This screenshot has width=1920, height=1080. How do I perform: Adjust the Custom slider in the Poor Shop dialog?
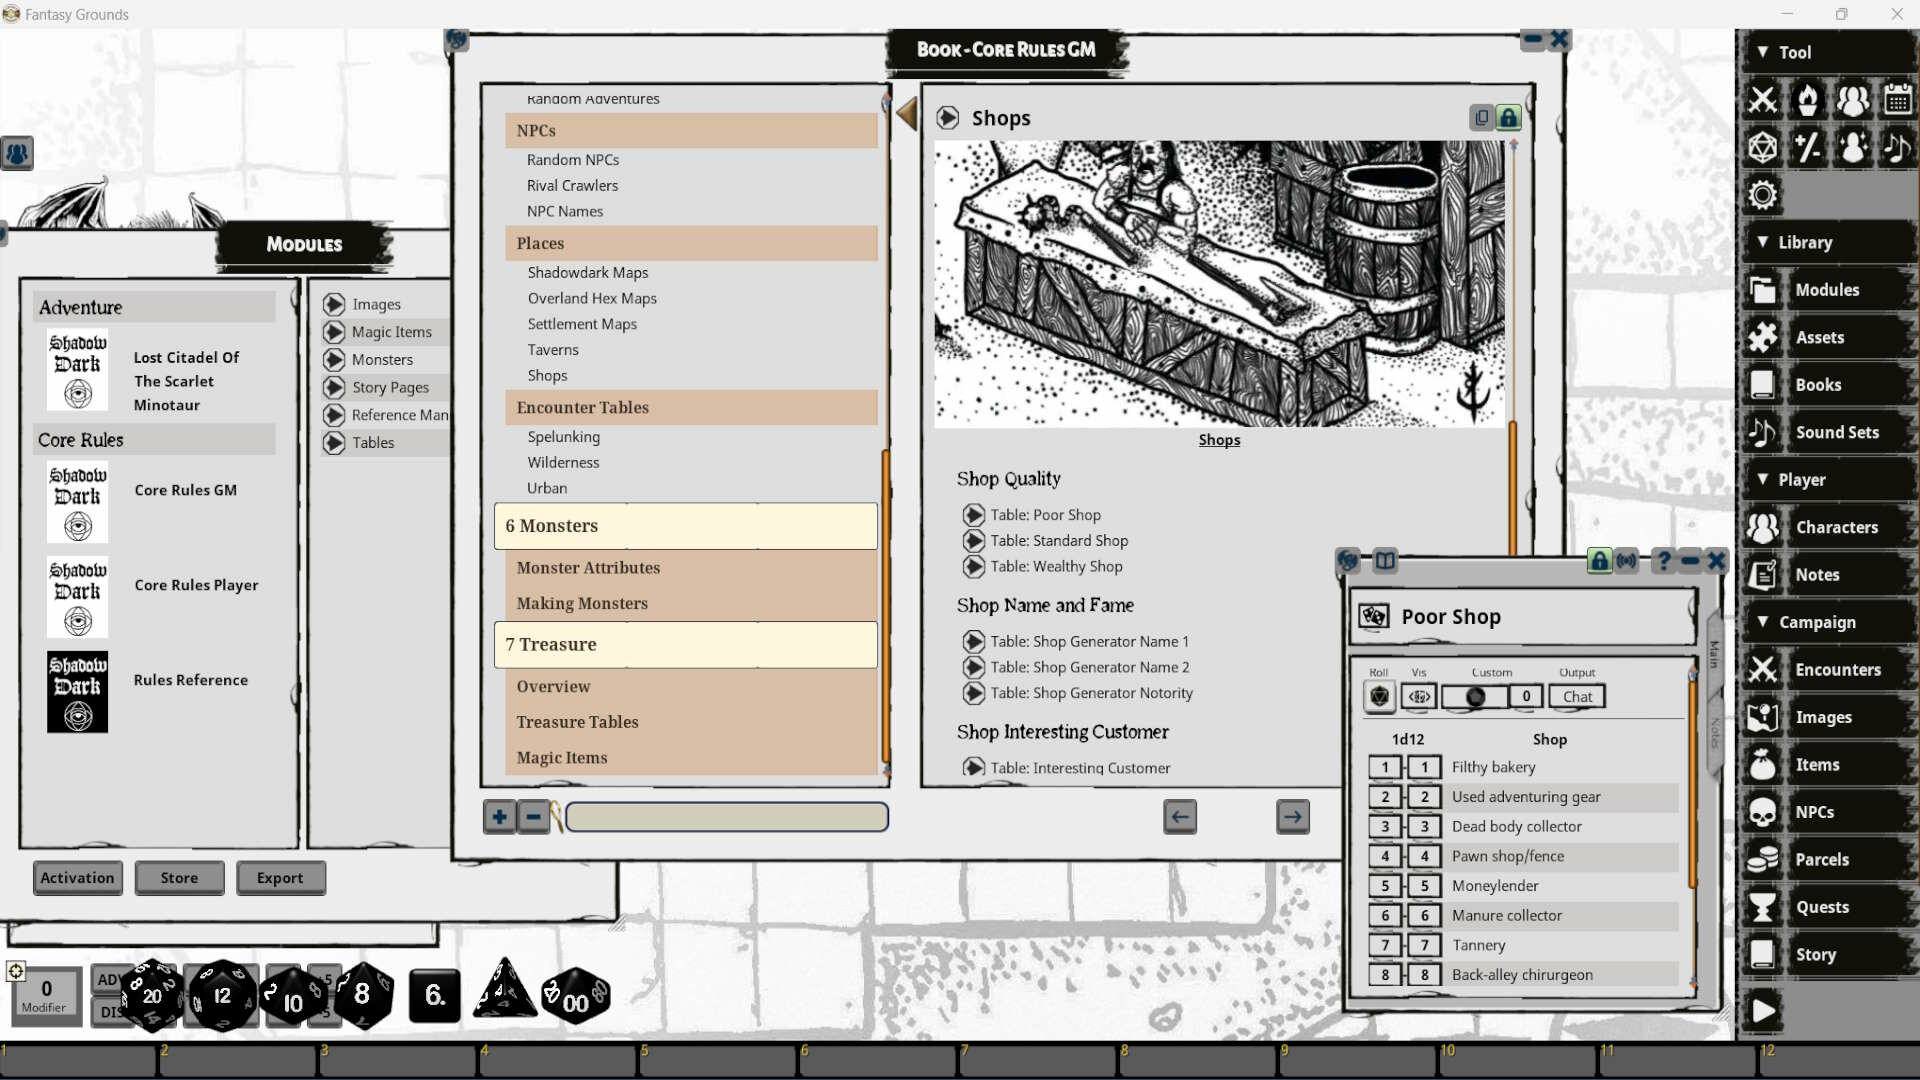point(1474,697)
